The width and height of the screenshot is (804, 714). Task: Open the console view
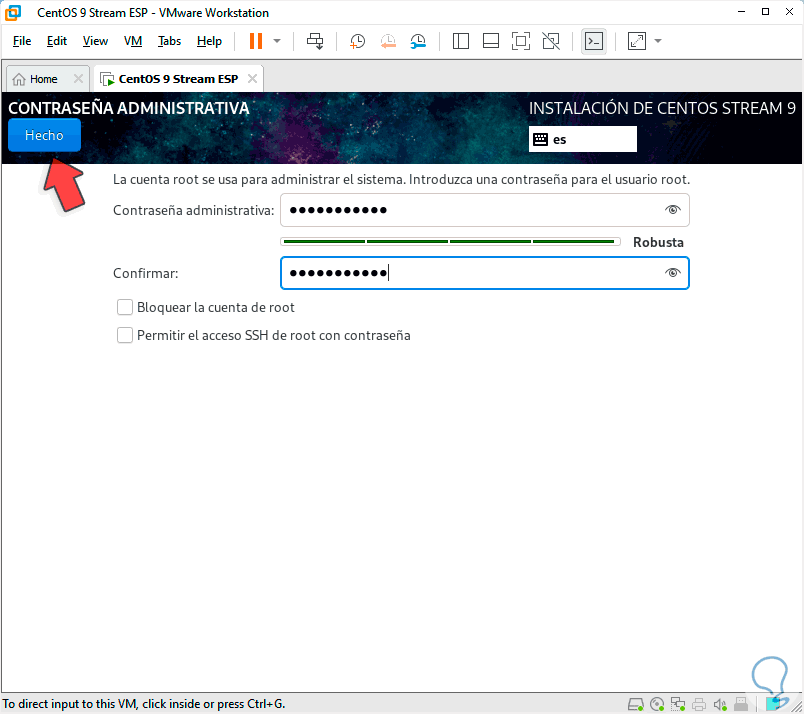click(x=594, y=41)
